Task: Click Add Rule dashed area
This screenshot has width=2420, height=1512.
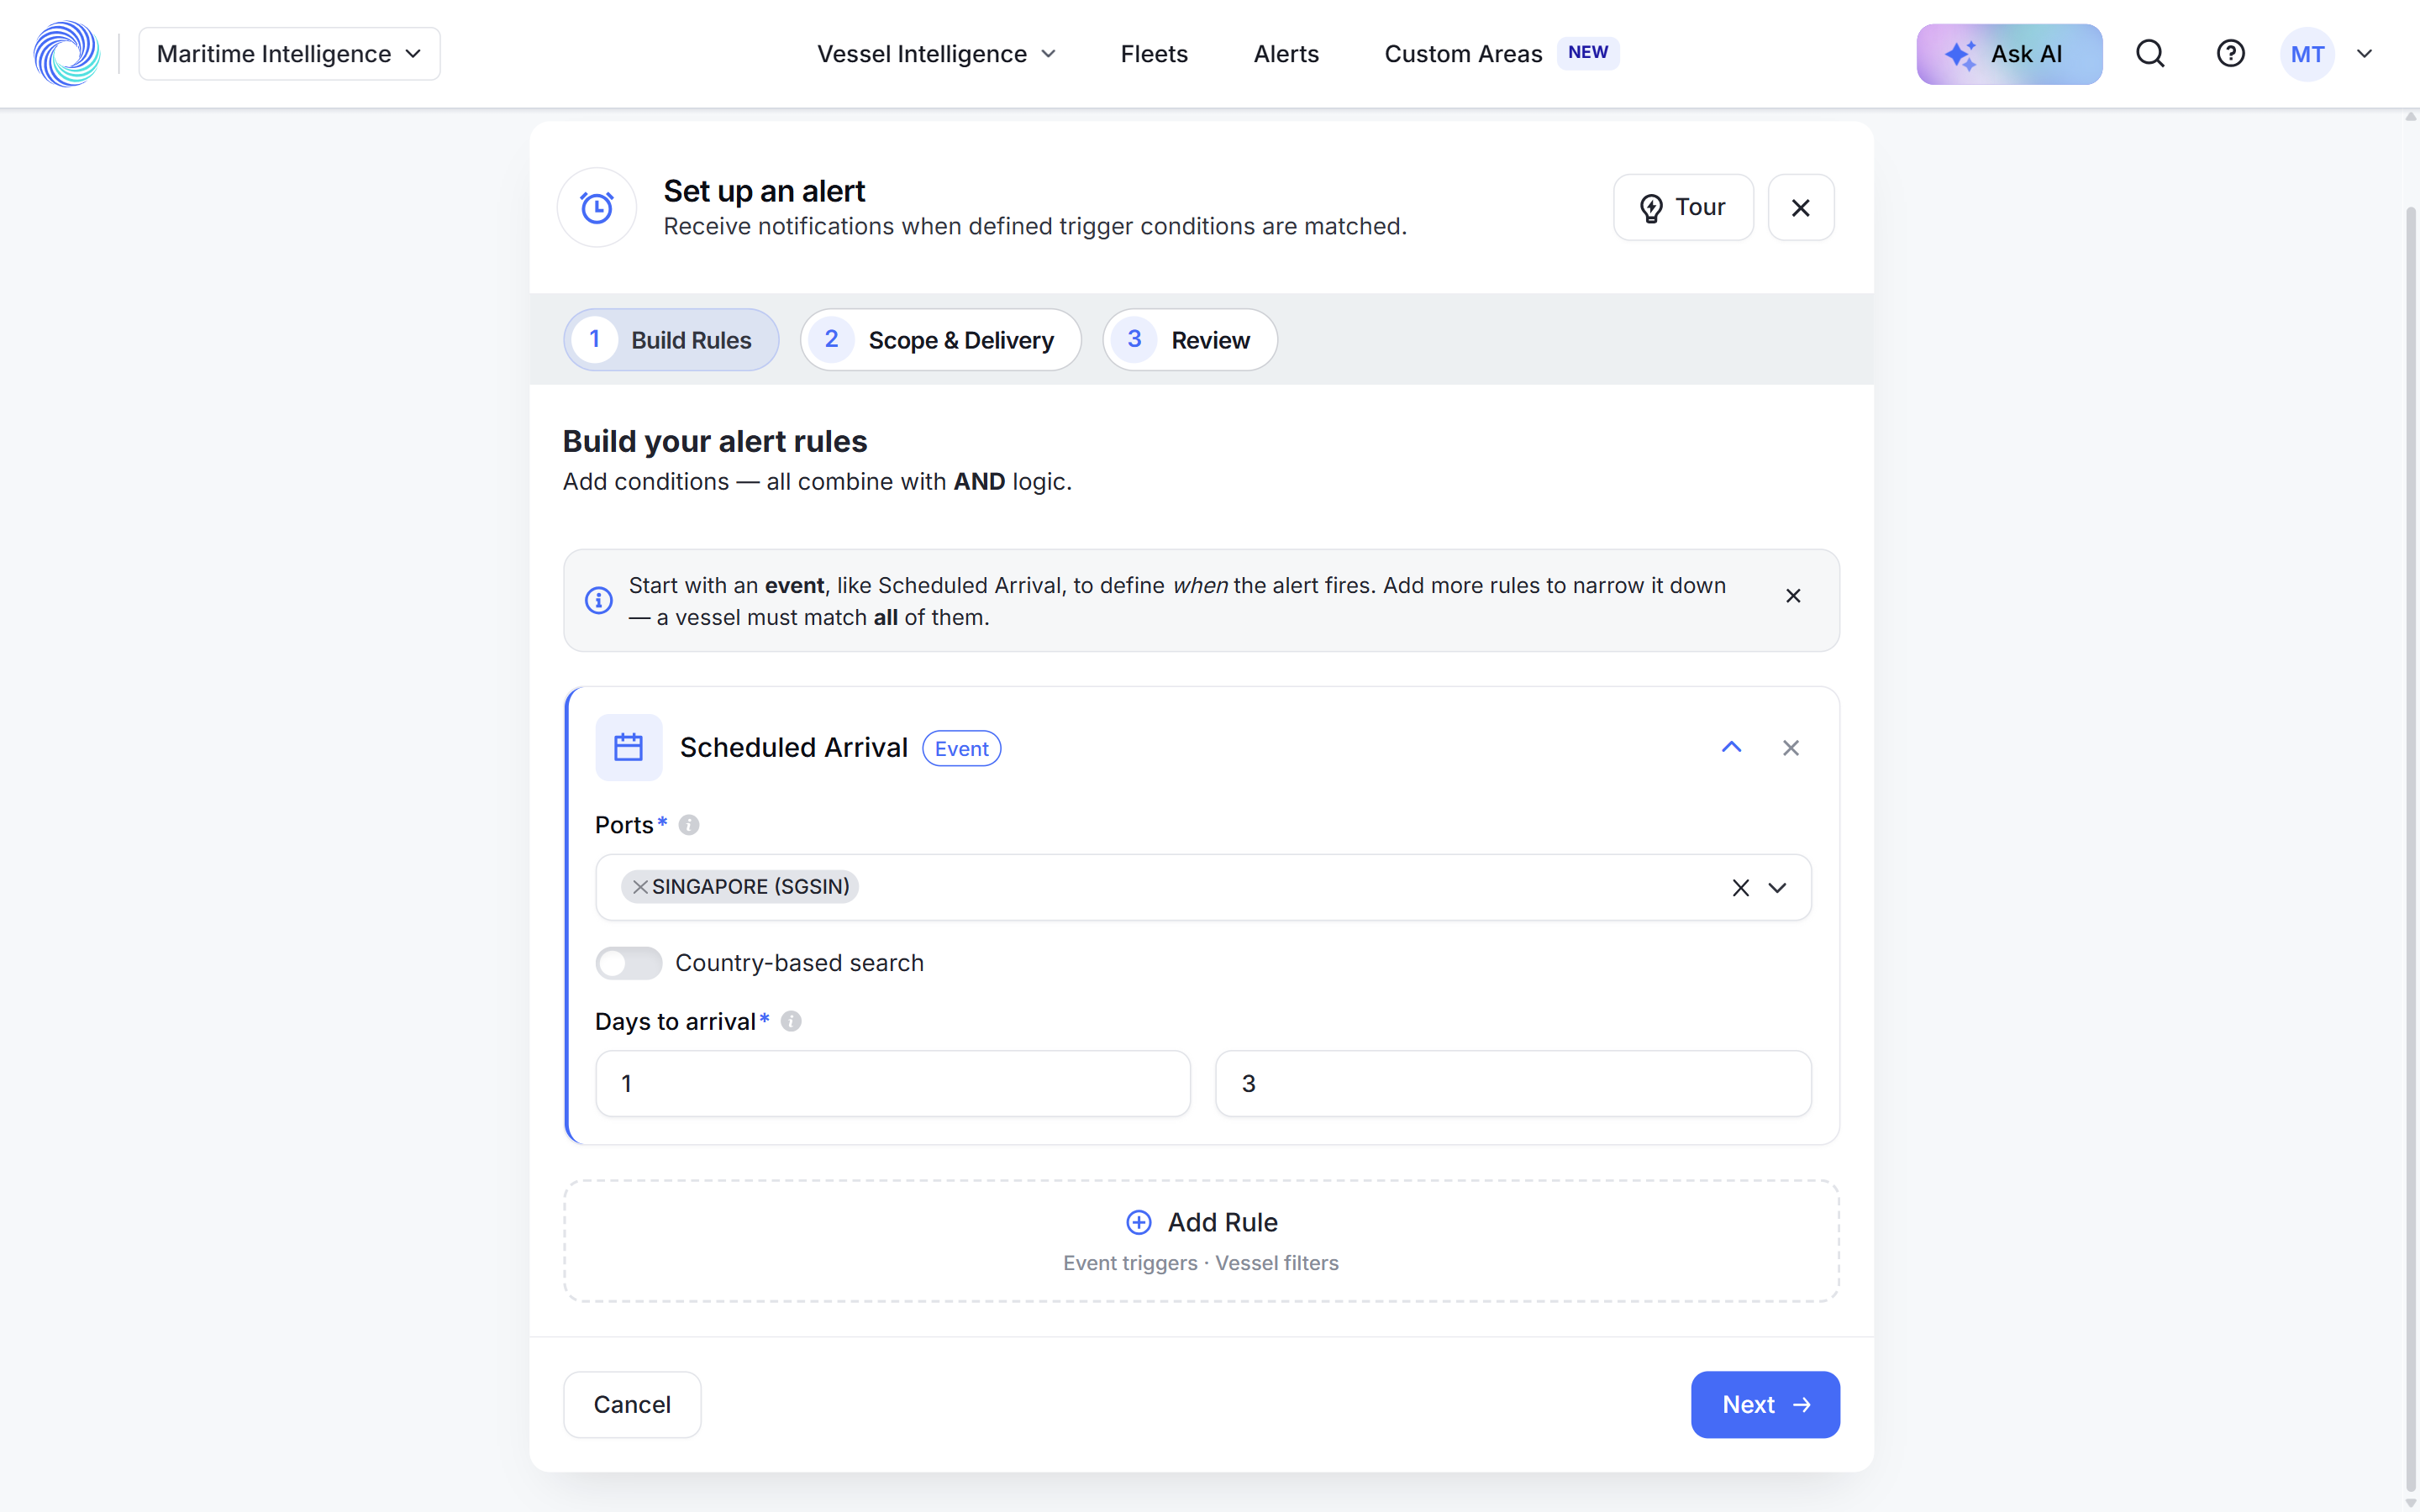Action: 1201,1241
